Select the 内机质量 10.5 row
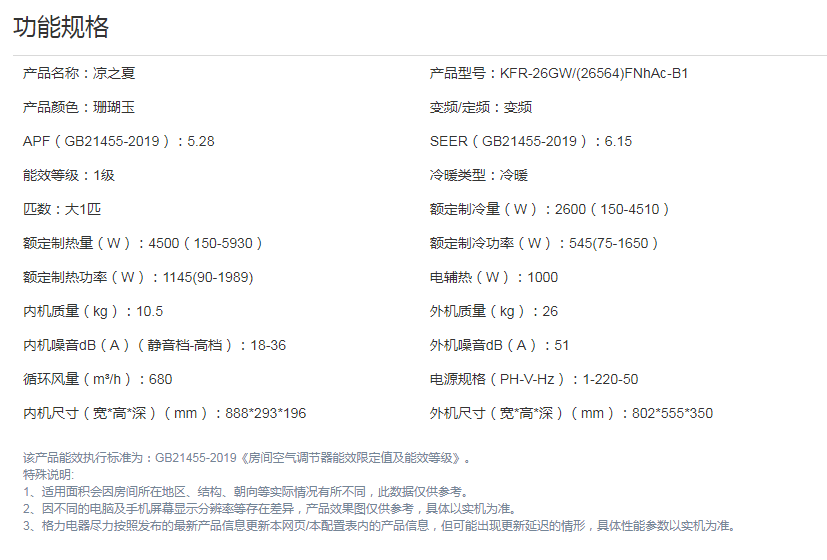The image size is (827, 560). pyautogui.click(x=93, y=311)
